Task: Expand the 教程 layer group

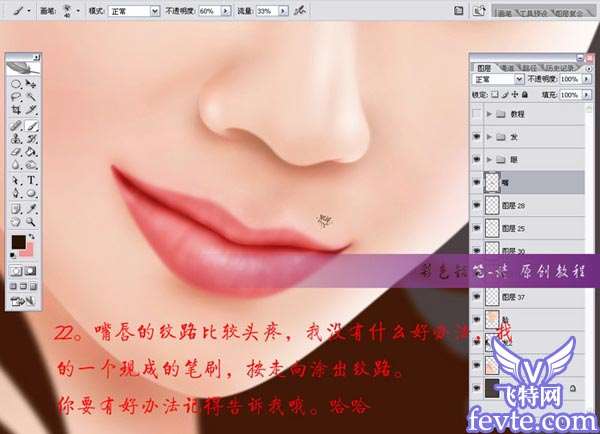Action: (489, 114)
